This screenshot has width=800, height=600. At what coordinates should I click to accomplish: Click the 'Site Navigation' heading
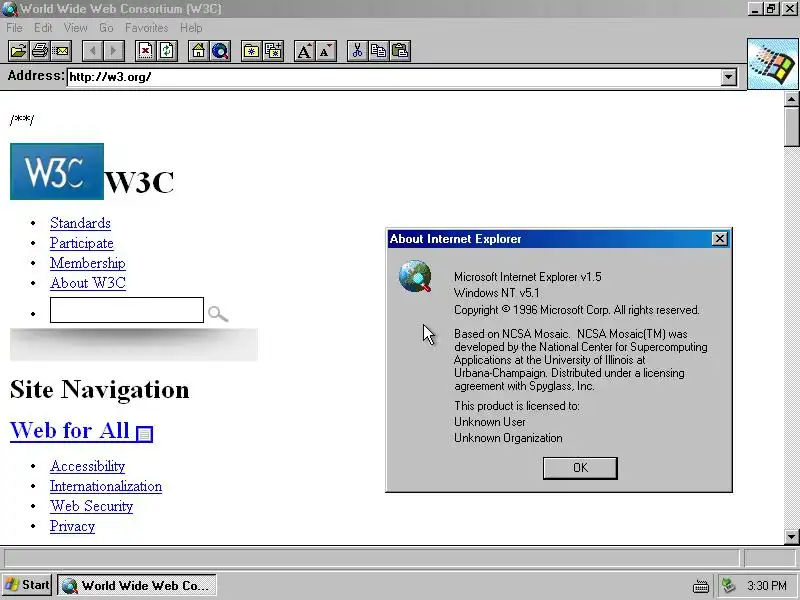[99, 390]
